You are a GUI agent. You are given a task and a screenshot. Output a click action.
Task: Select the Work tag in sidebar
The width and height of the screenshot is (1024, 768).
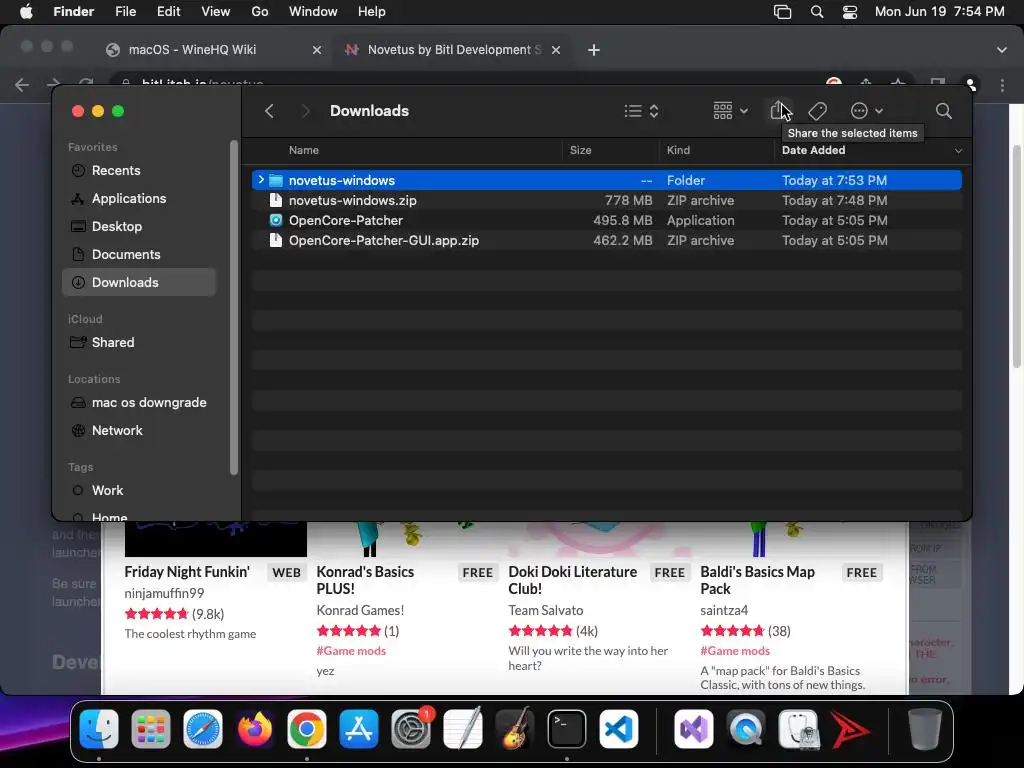pyautogui.click(x=139, y=490)
